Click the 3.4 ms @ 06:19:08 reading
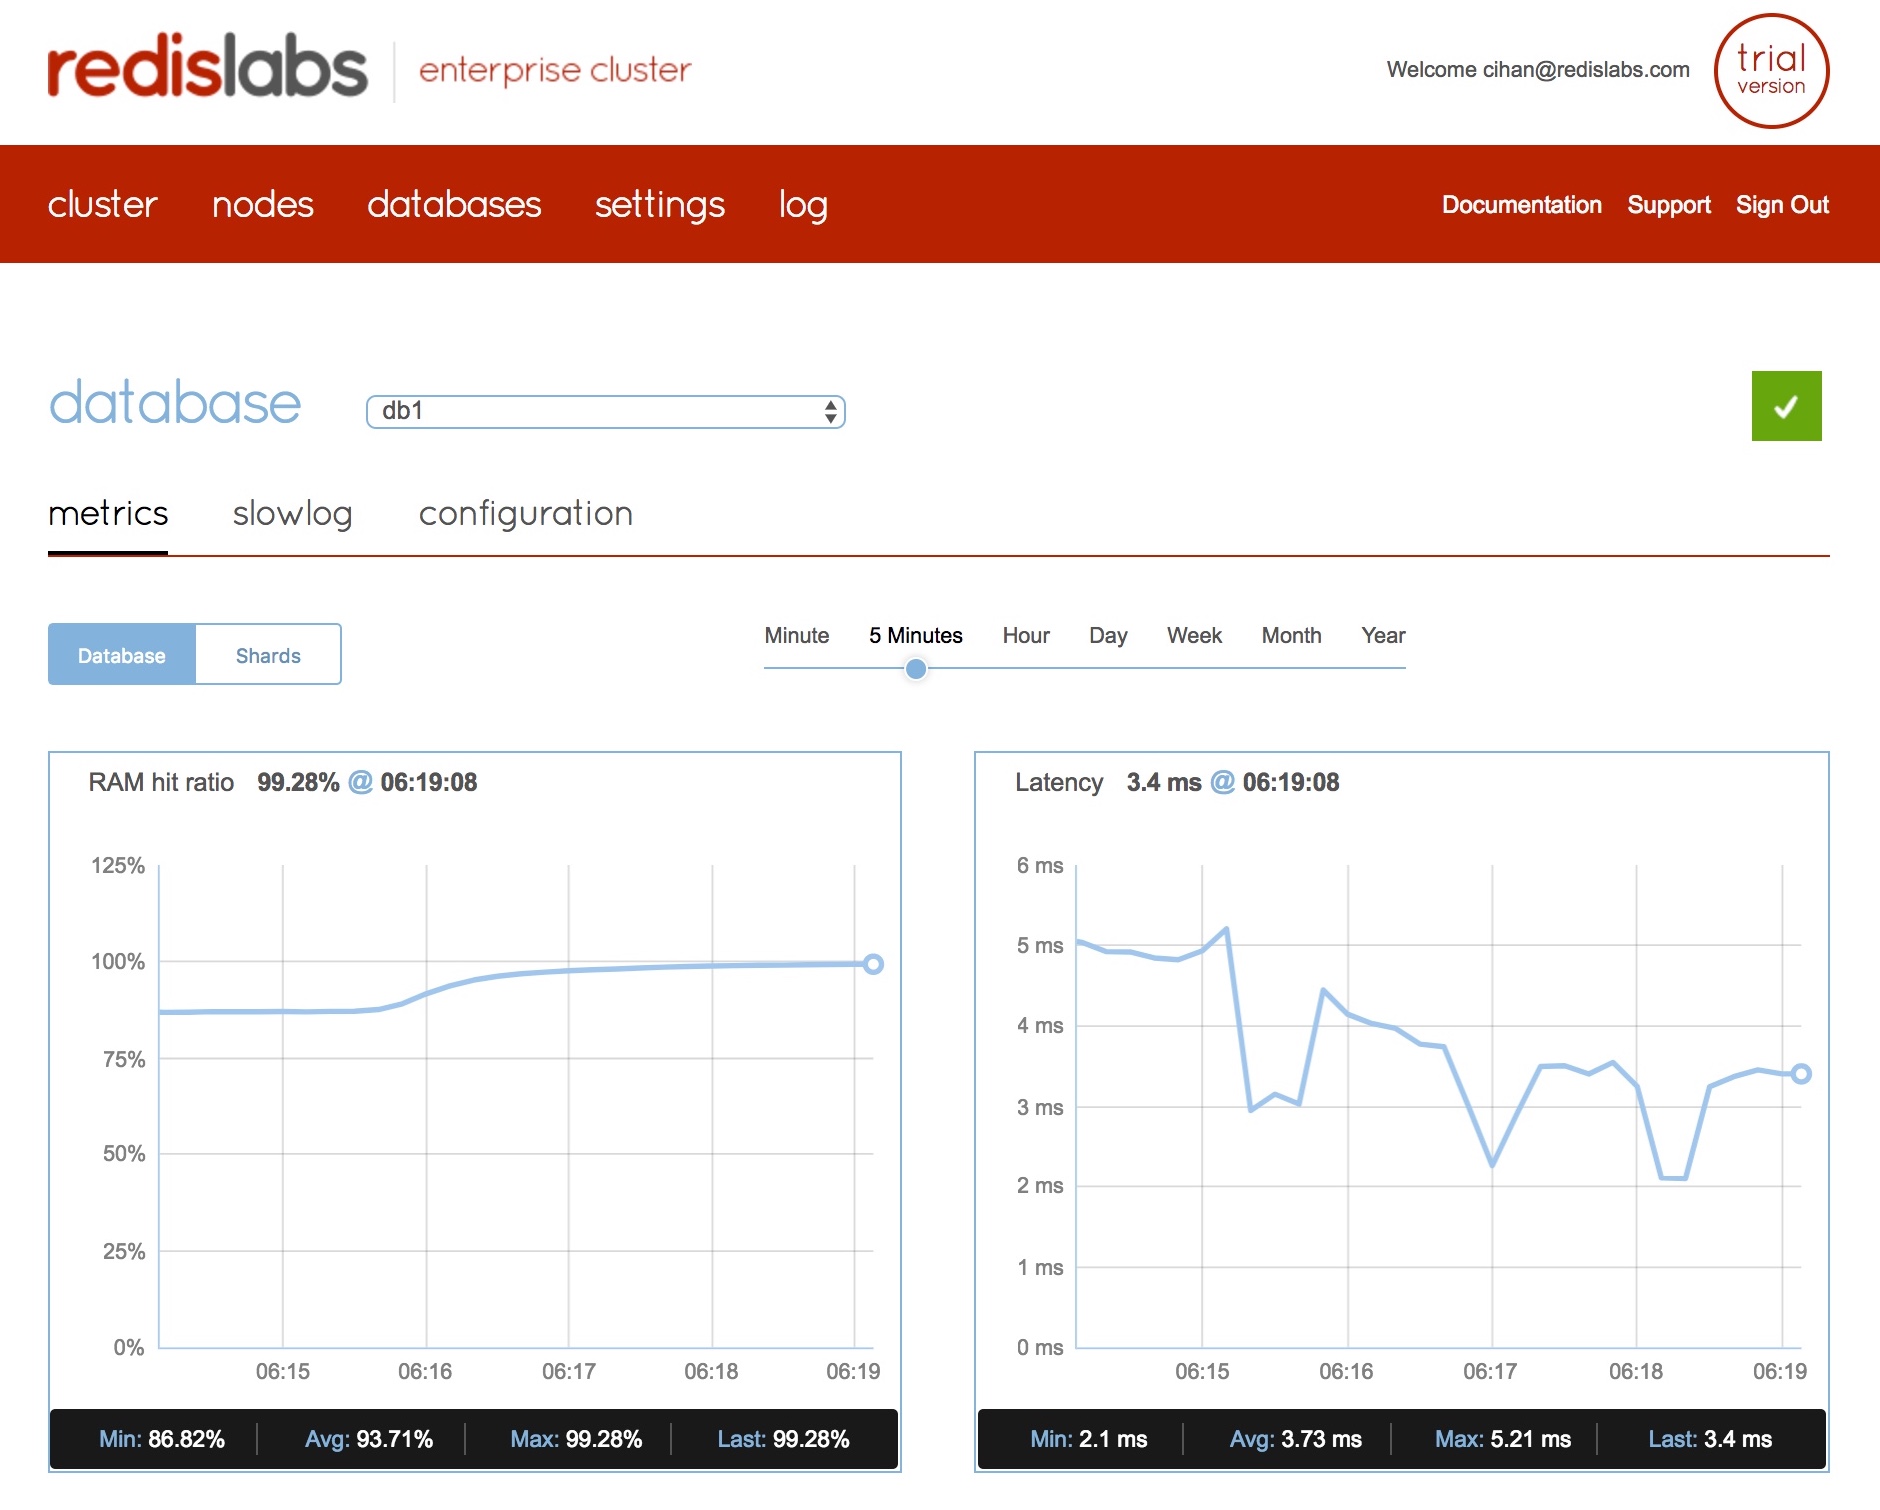The width and height of the screenshot is (1880, 1510). pos(1233,782)
